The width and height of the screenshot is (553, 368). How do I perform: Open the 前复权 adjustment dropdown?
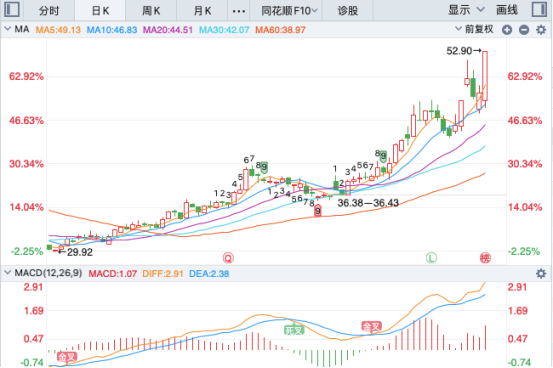474,29
